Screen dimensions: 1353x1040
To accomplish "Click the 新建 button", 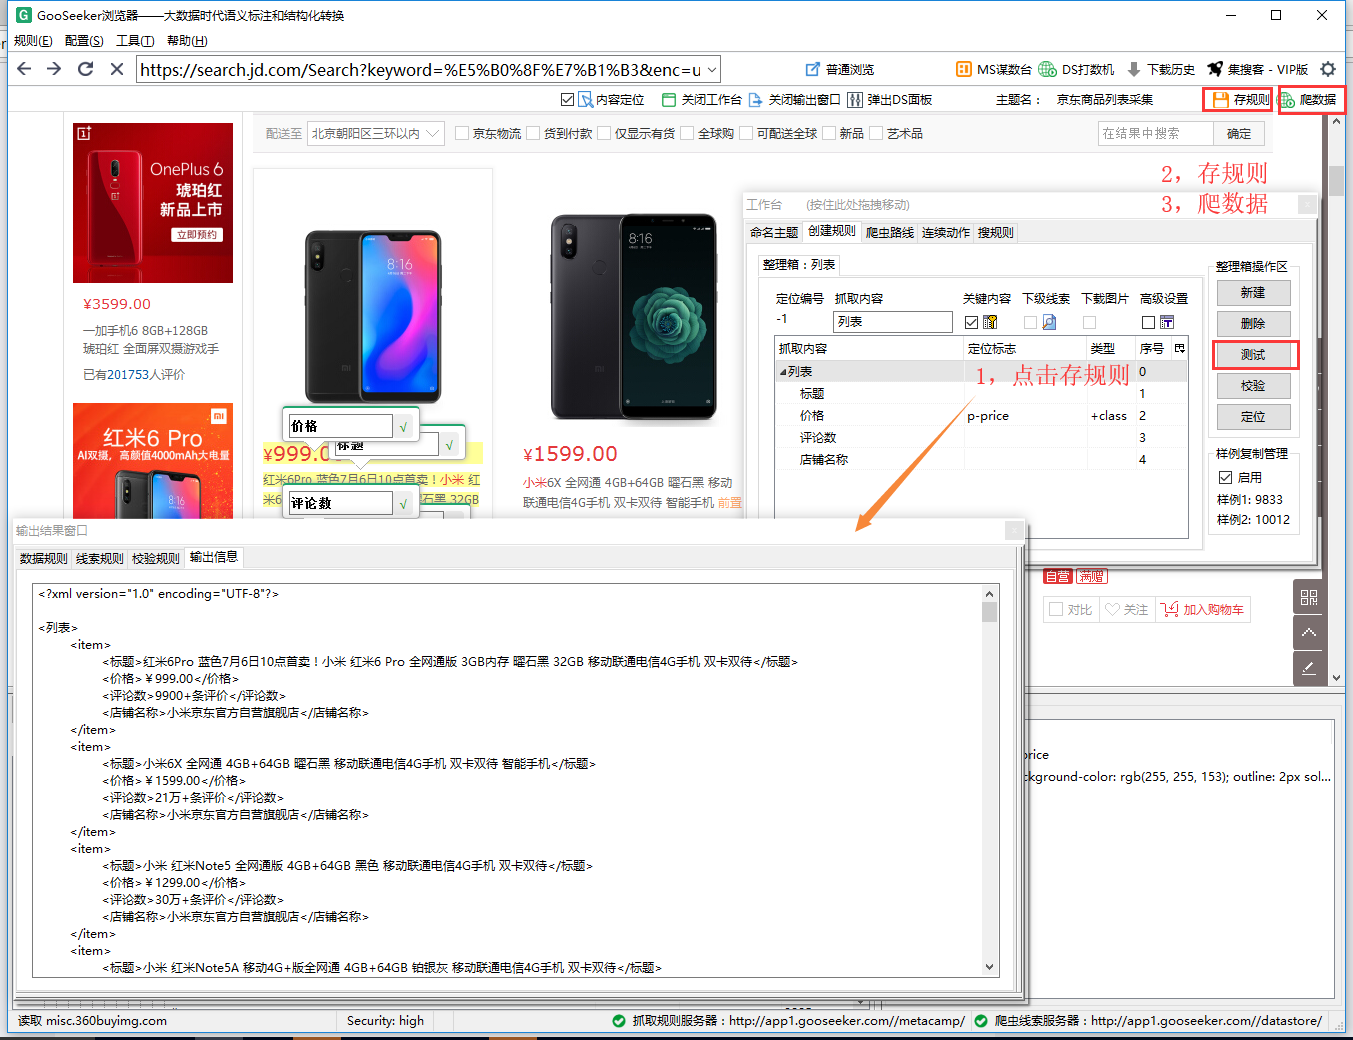I will tap(1253, 292).
